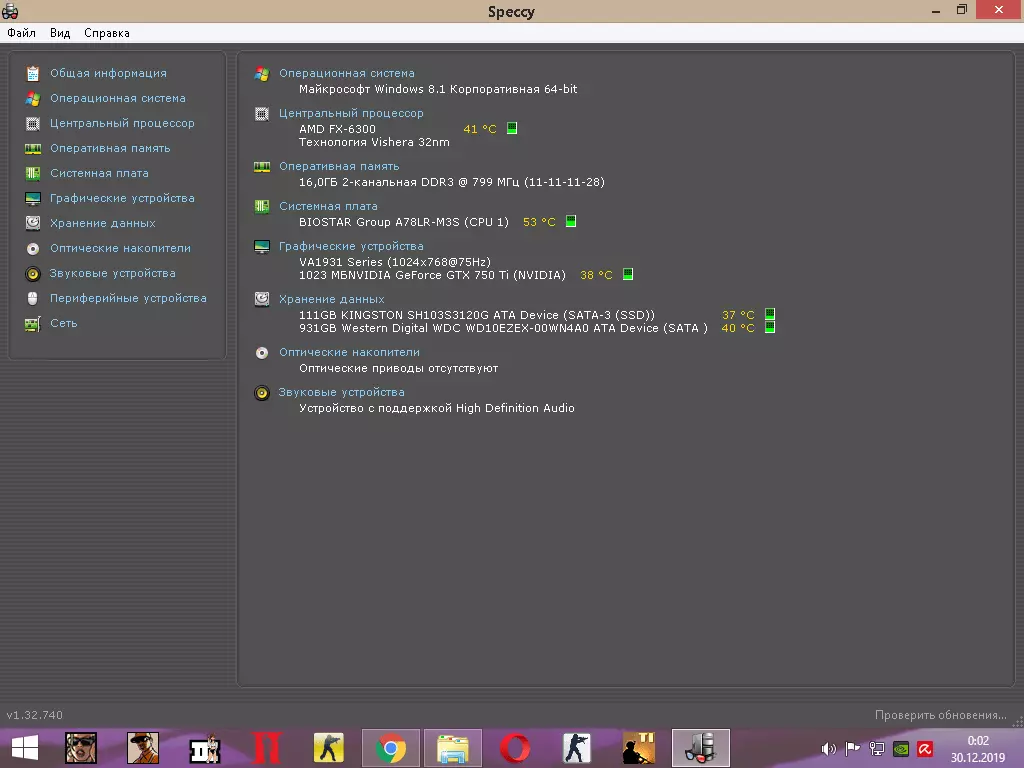Open the Справка menu
The image size is (1024, 768).
[107, 33]
